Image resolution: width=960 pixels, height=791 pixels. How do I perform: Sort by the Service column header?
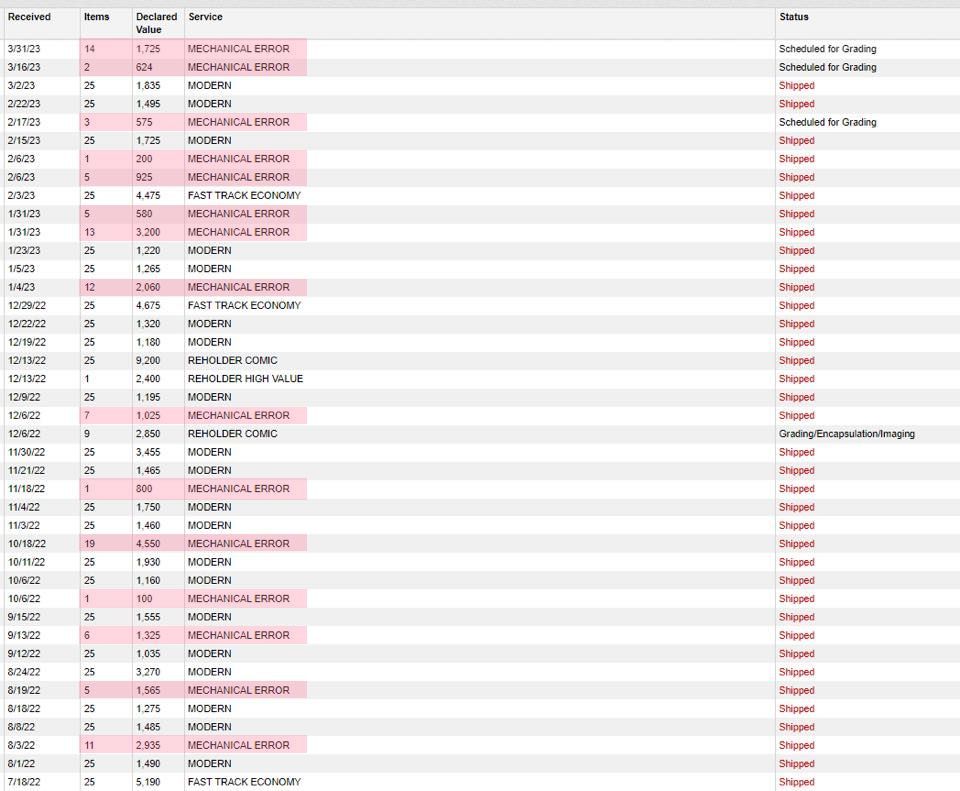pyautogui.click(x=205, y=17)
